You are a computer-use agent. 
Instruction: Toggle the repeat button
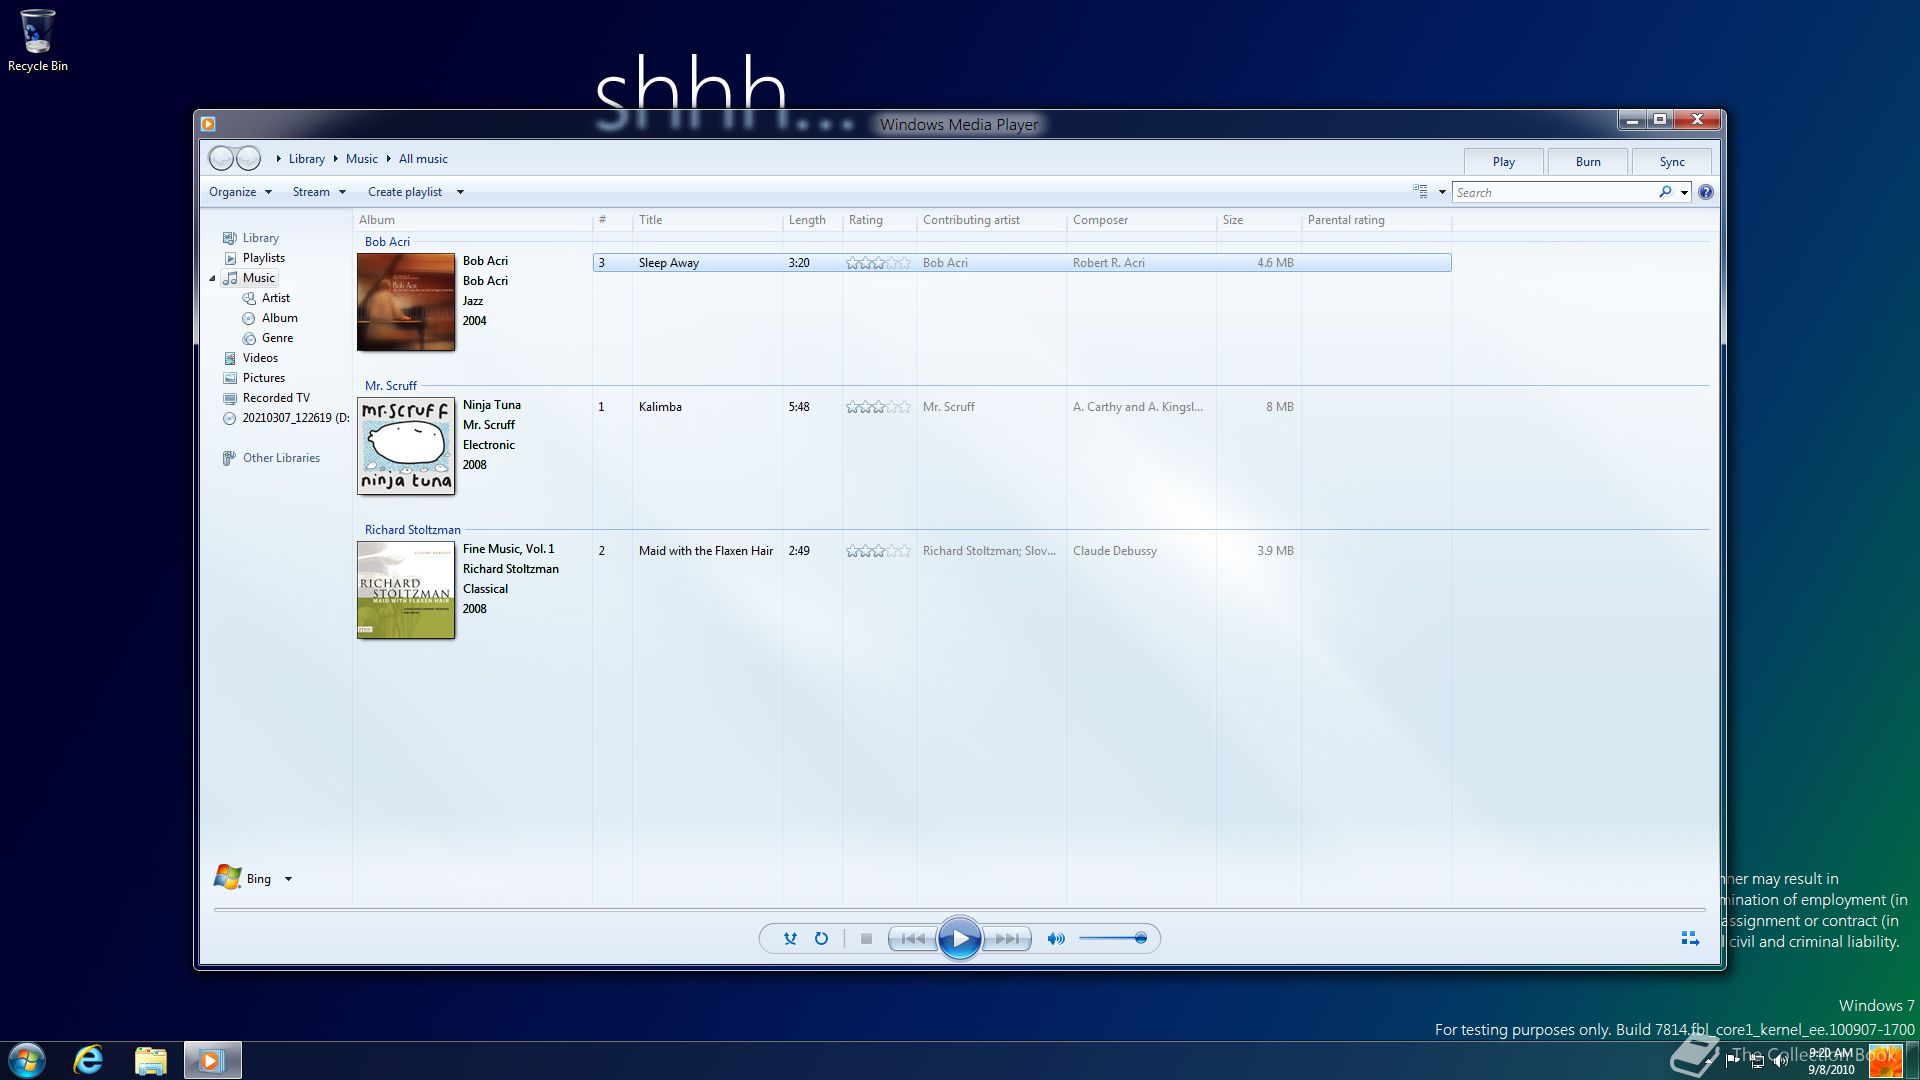pyautogui.click(x=821, y=939)
